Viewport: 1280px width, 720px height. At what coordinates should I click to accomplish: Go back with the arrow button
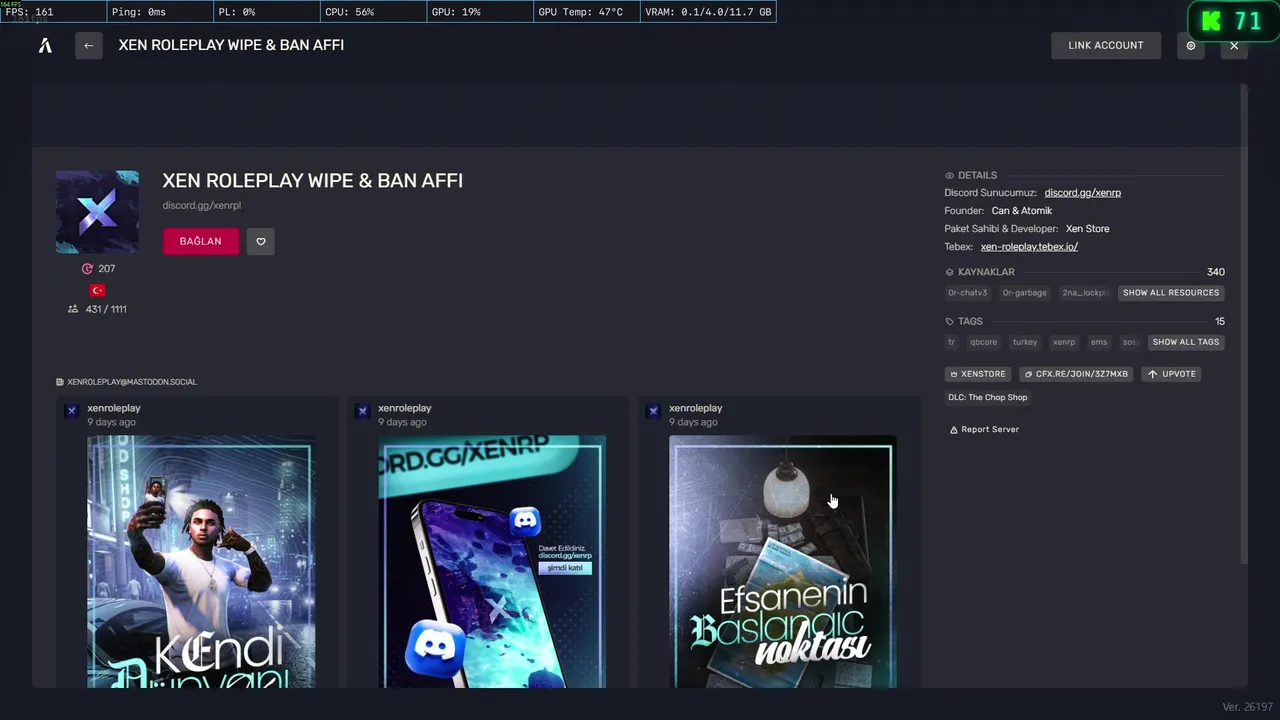tap(89, 45)
